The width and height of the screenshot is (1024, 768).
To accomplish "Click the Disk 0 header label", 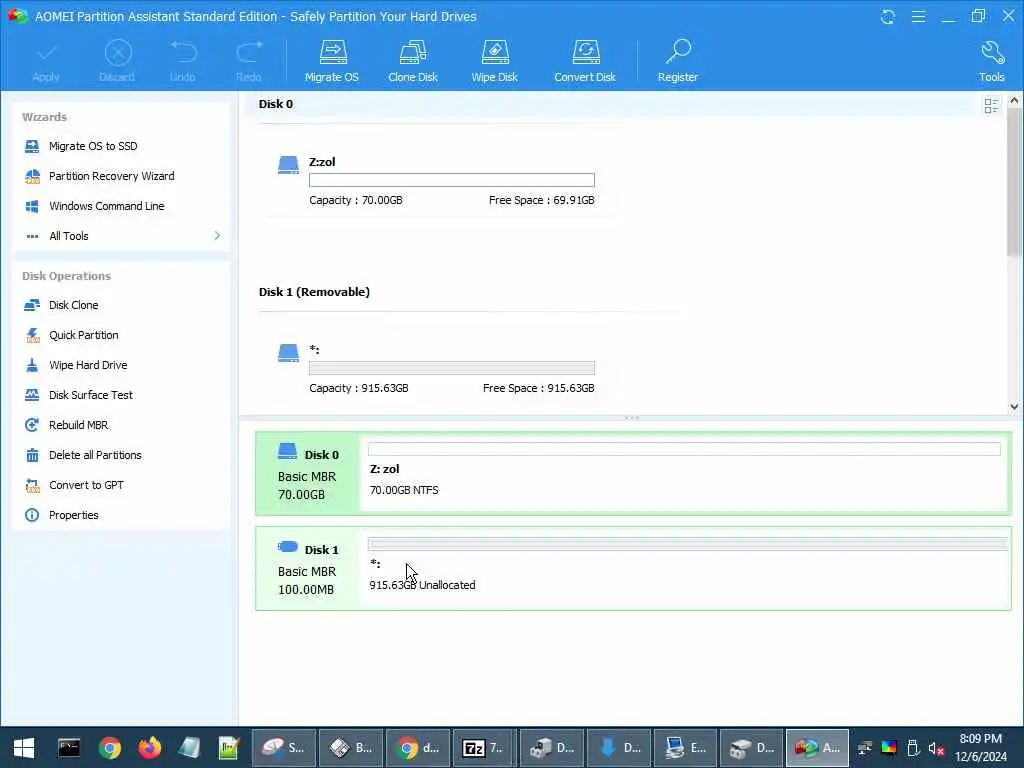I will [276, 104].
